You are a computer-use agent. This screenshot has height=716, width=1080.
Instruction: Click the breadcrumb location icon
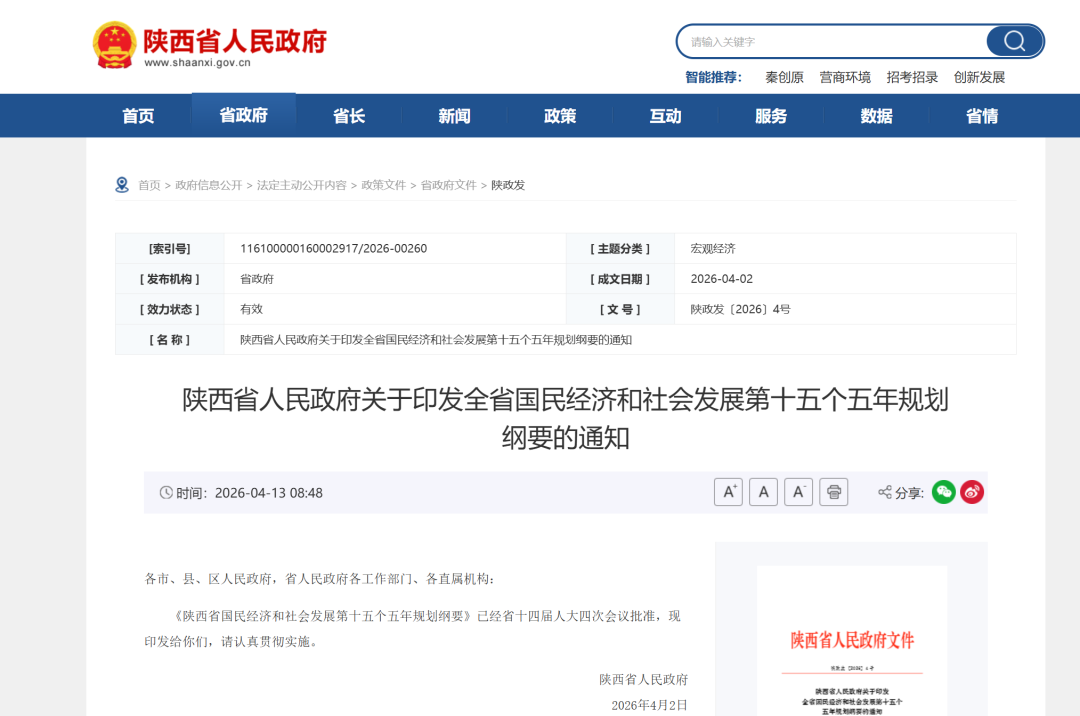(x=122, y=184)
